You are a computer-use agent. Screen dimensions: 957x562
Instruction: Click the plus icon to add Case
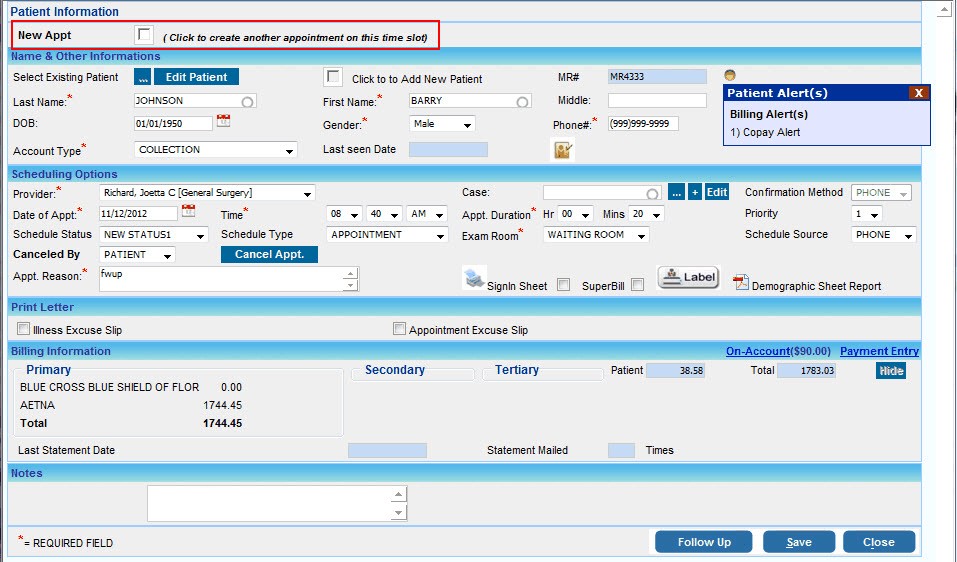(x=695, y=192)
